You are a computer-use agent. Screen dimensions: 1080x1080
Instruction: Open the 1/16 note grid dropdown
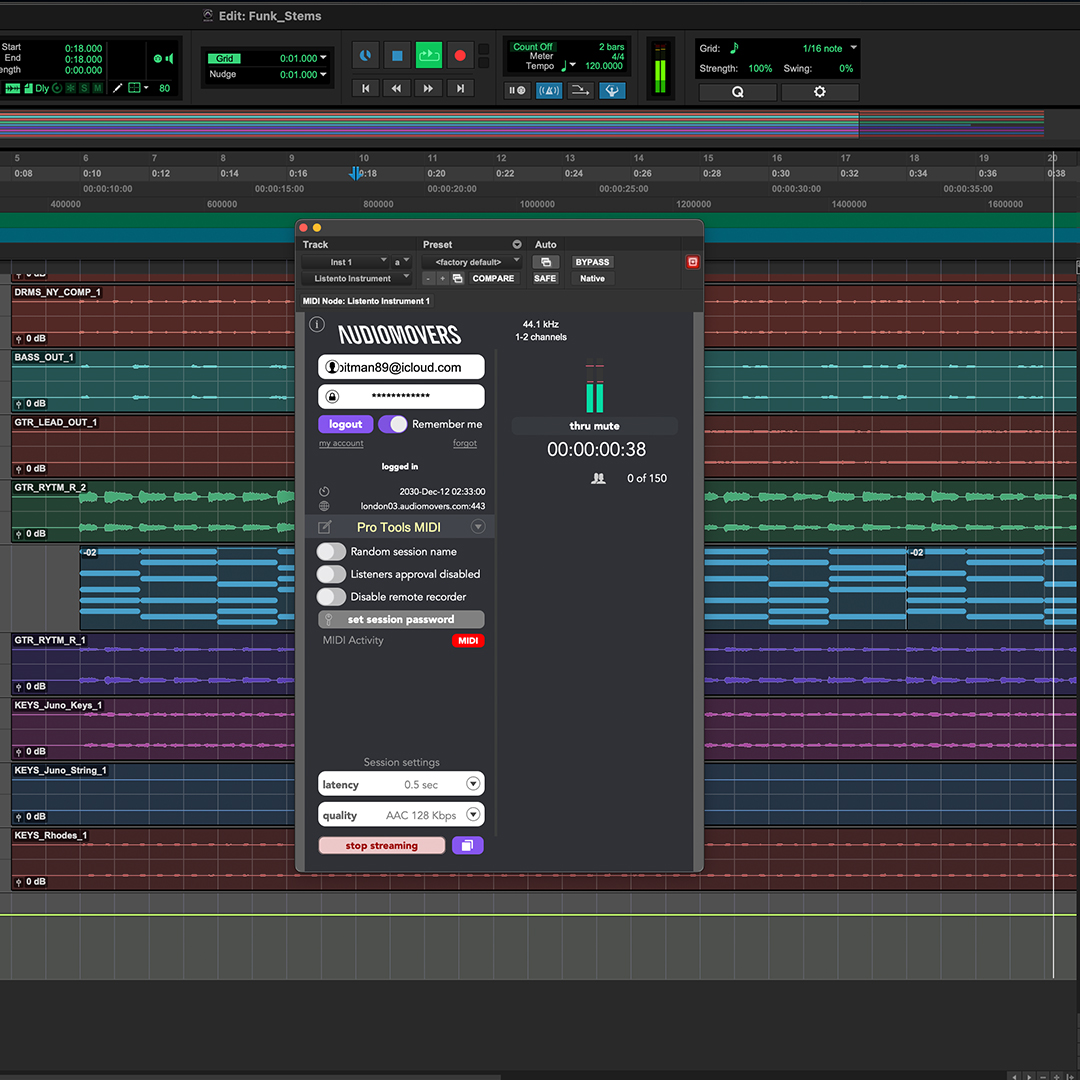point(853,48)
